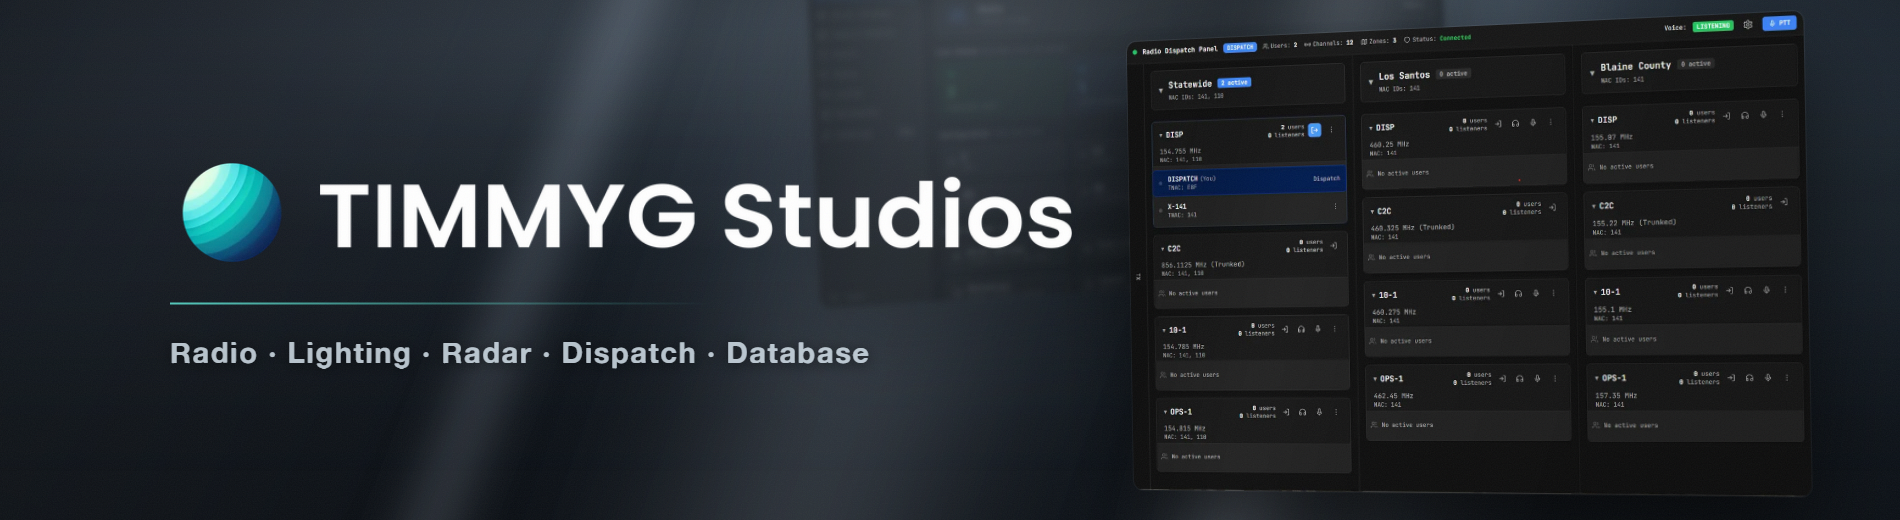Collapse the Statewide 10-1 channel
This screenshot has width=1900, height=520.
1164,330
